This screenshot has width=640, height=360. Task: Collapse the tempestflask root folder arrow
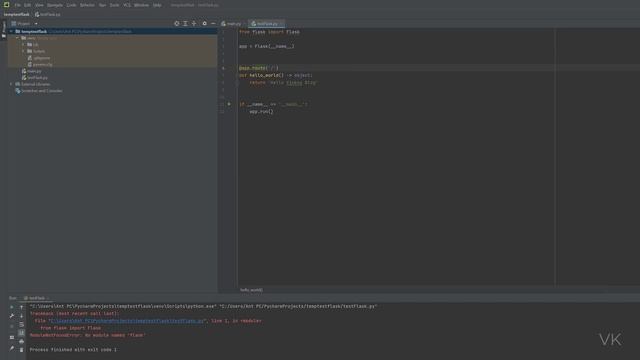click(x=11, y=31)
